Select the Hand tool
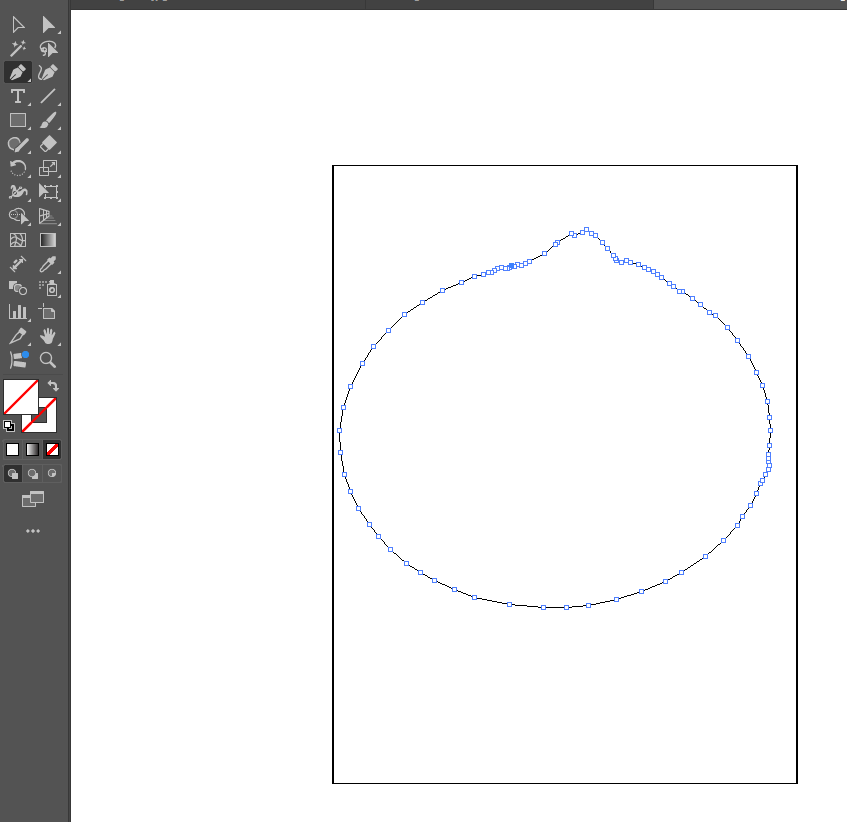This screenshot has height=822, width=847. point(48,336)
